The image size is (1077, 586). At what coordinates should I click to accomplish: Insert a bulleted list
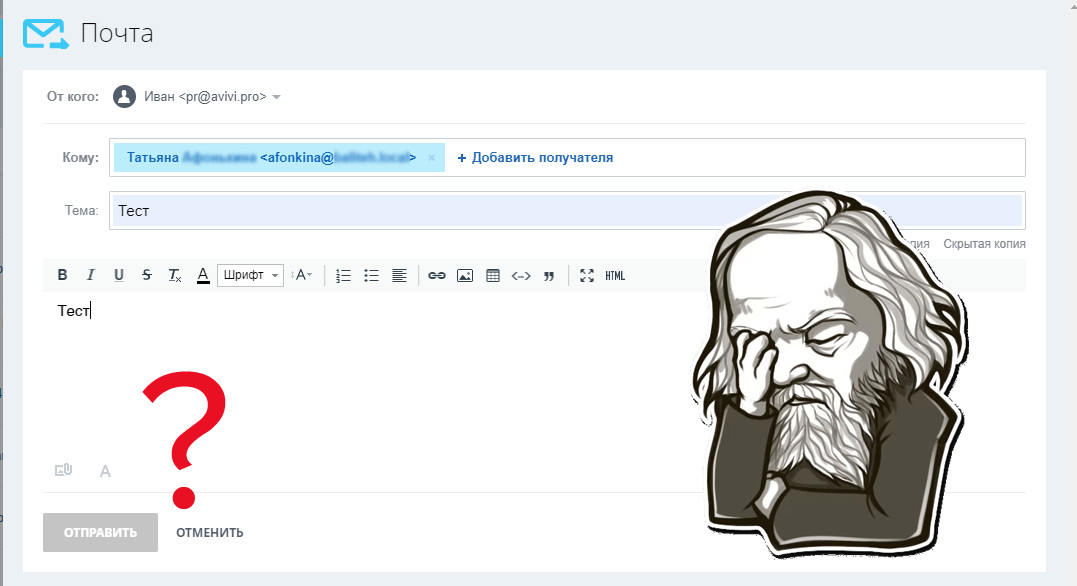click(x=372, y=275)
